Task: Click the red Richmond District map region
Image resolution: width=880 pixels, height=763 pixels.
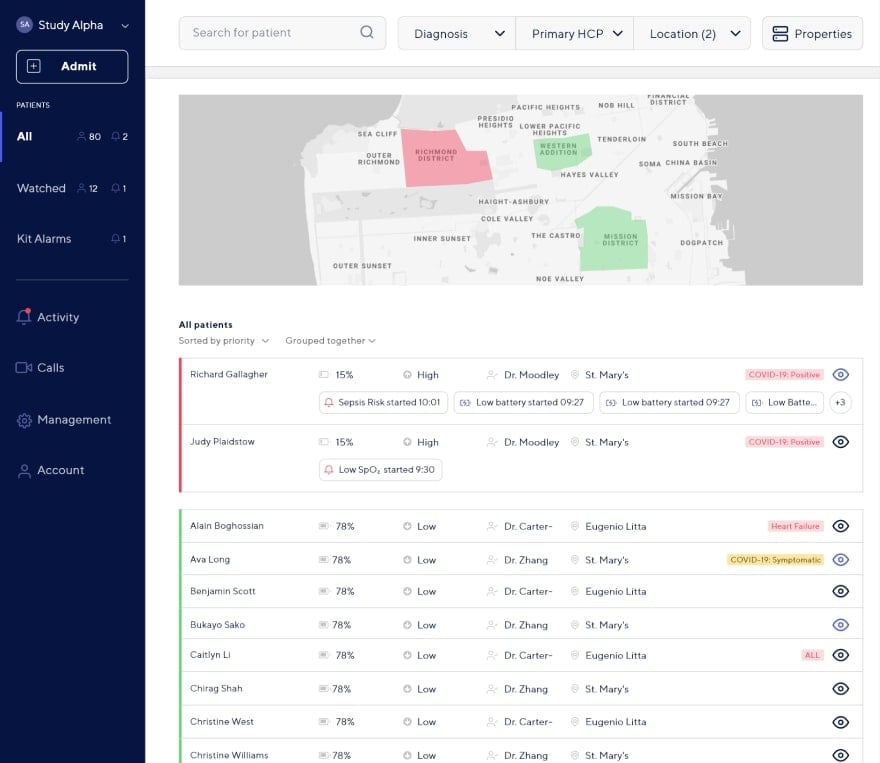Action: click(445, 158)
